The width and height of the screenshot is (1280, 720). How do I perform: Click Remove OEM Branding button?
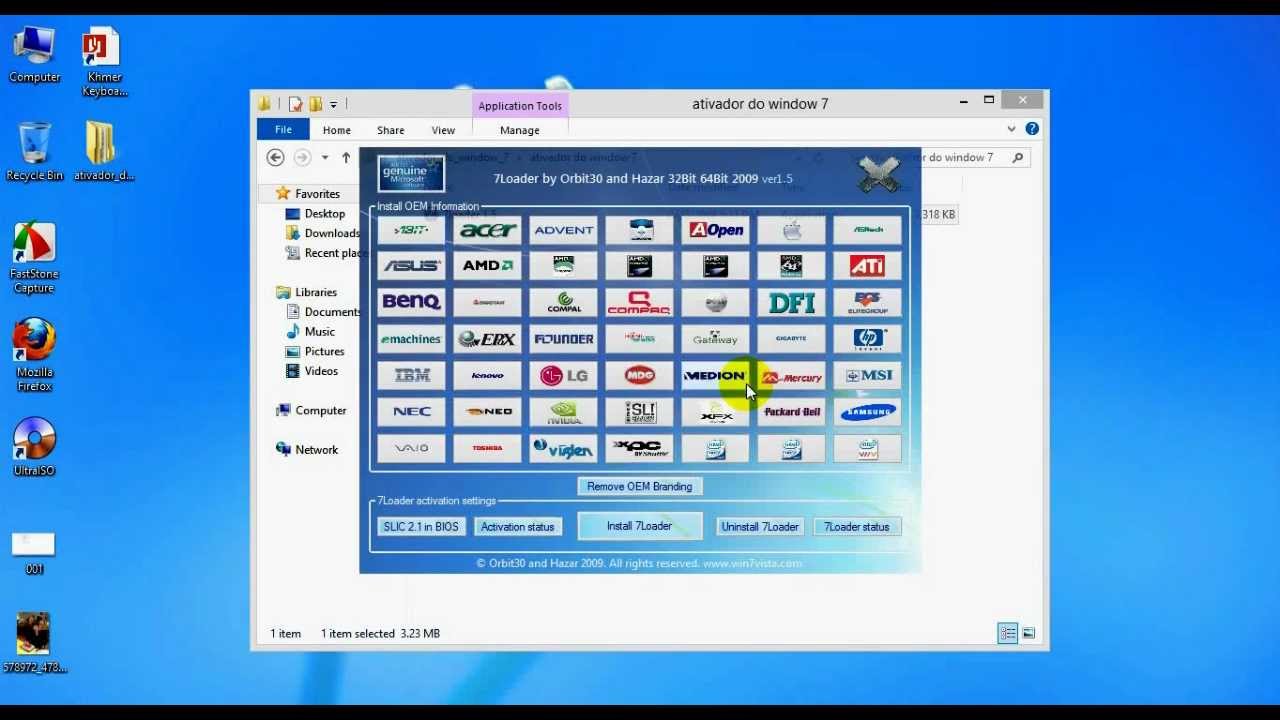[x=640, y=486]
